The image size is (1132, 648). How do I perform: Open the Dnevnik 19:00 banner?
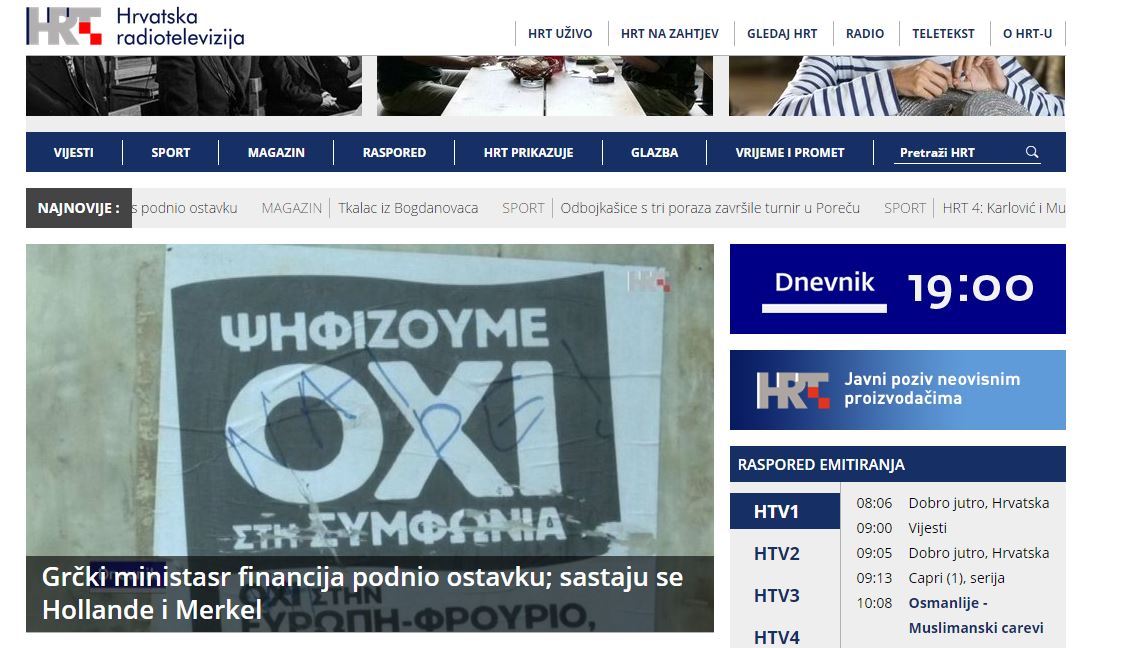pos(897,288)
